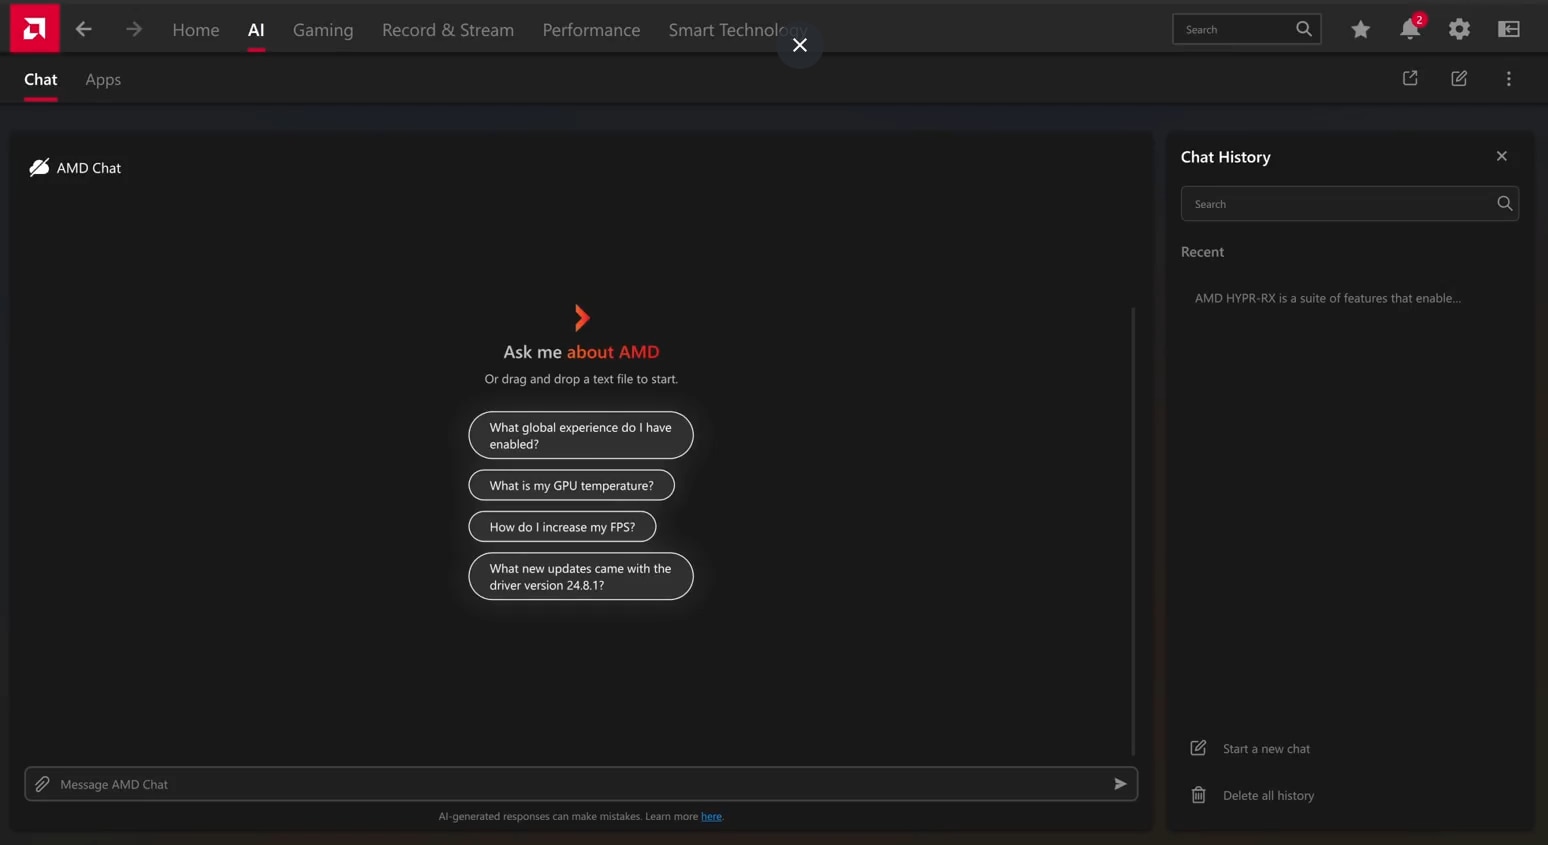Toggle the sidebar panel icon
The height and width of the screenshot is (845, 1548).
click(x=1509, y=29)
